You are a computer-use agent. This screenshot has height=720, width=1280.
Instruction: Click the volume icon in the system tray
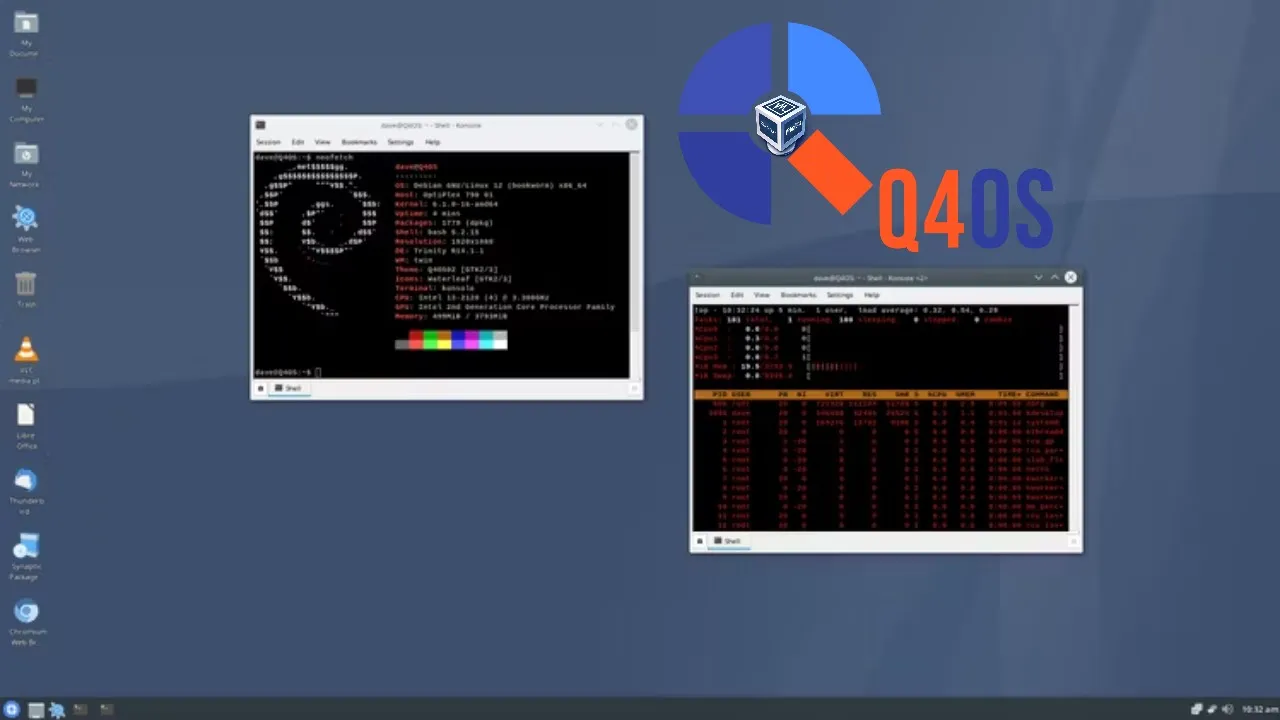[1226, 710]
